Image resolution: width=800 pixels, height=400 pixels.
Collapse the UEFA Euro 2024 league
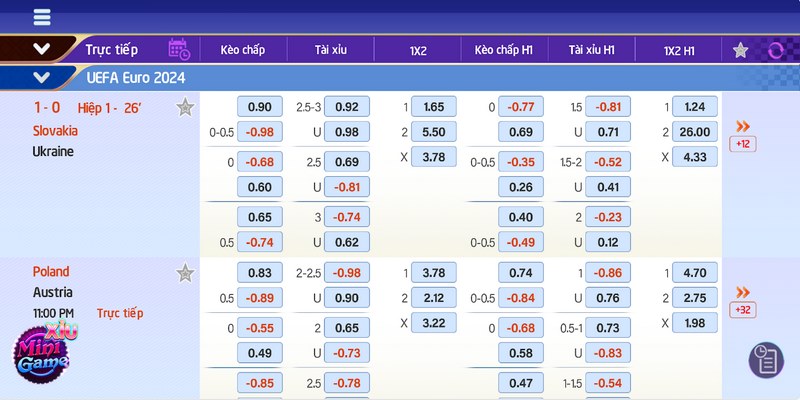[x=41, y=77]
